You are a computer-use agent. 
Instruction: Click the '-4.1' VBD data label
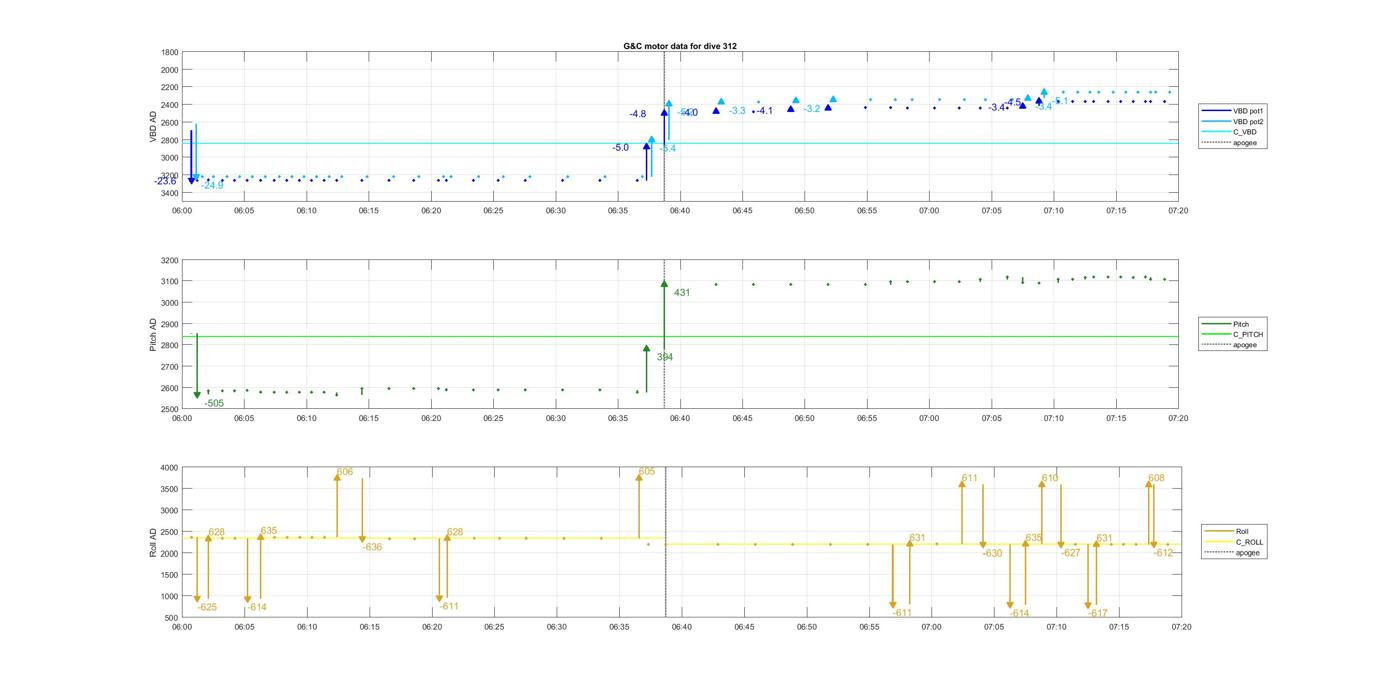[764, 111]
